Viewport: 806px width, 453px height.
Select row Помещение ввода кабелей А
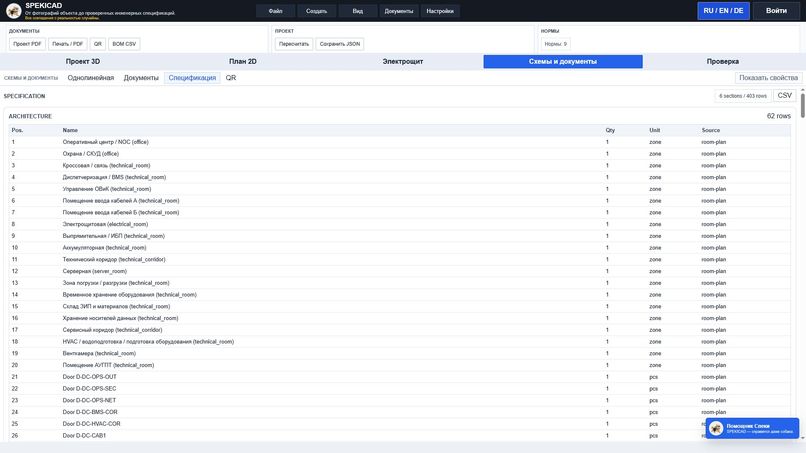tap(399, 201)
